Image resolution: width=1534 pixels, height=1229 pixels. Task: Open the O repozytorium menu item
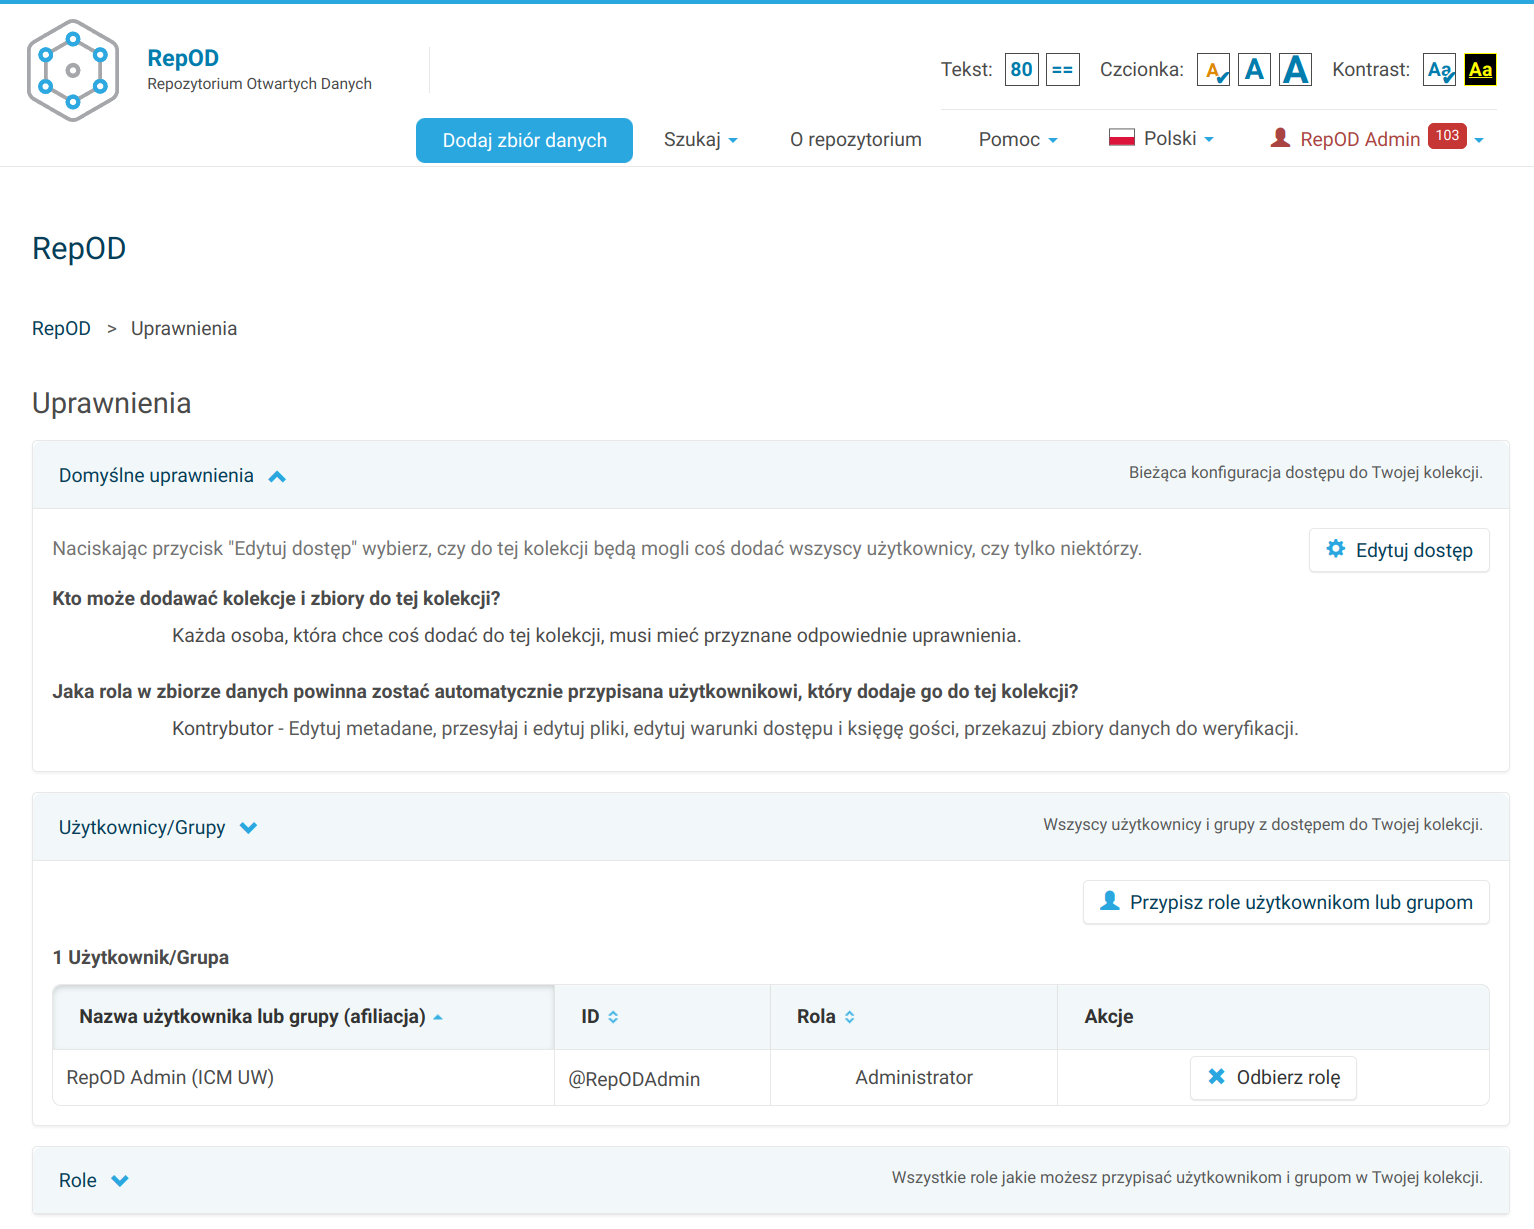pyautogui.click(x=855, y=140)
